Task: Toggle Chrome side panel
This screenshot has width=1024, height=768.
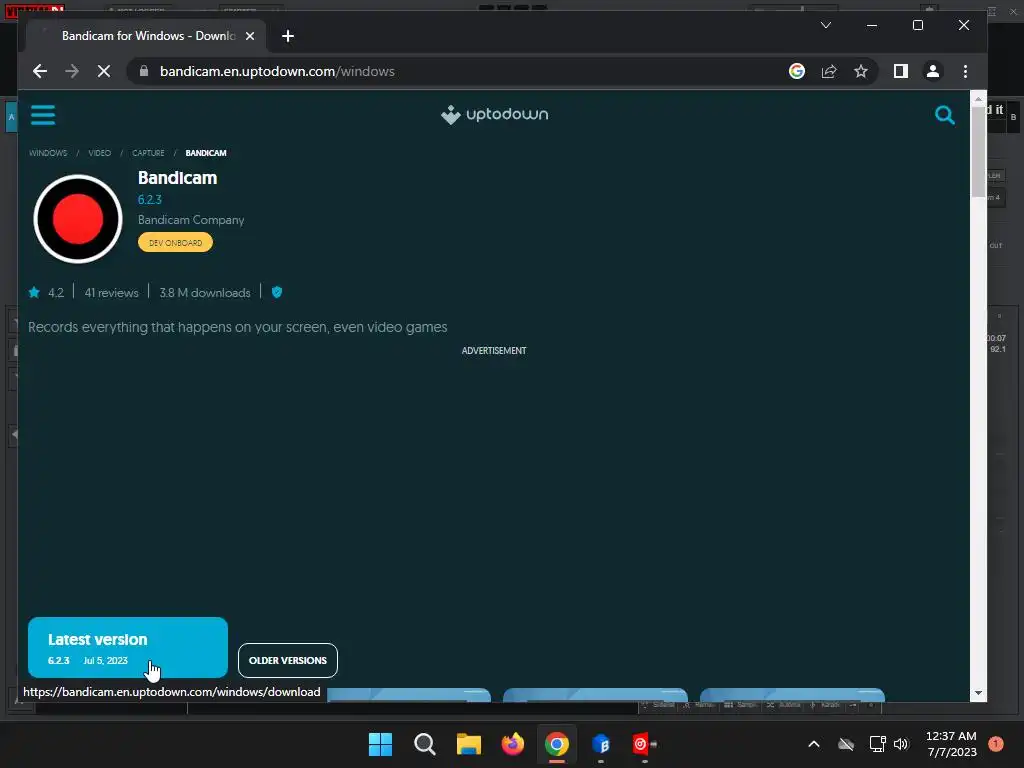Action: point(901,71)
